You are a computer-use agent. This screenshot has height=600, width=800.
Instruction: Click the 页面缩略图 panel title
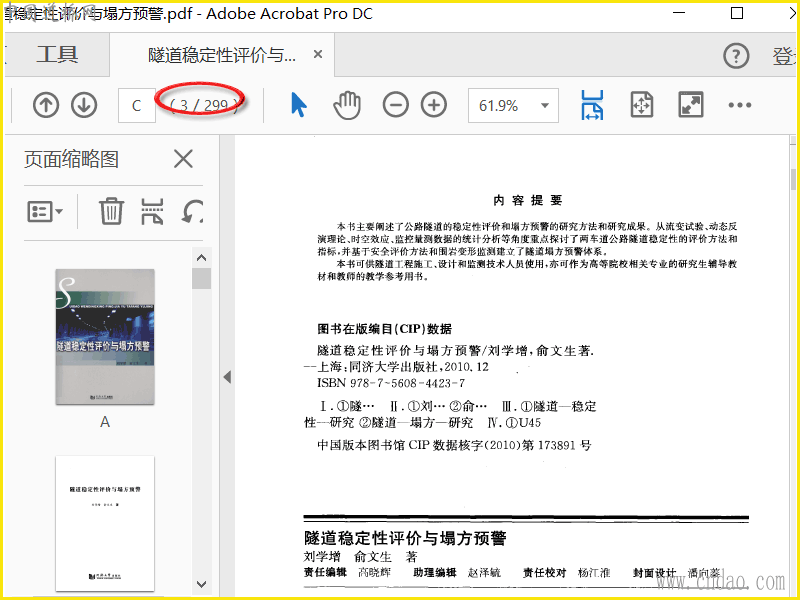tap(71, 159)
